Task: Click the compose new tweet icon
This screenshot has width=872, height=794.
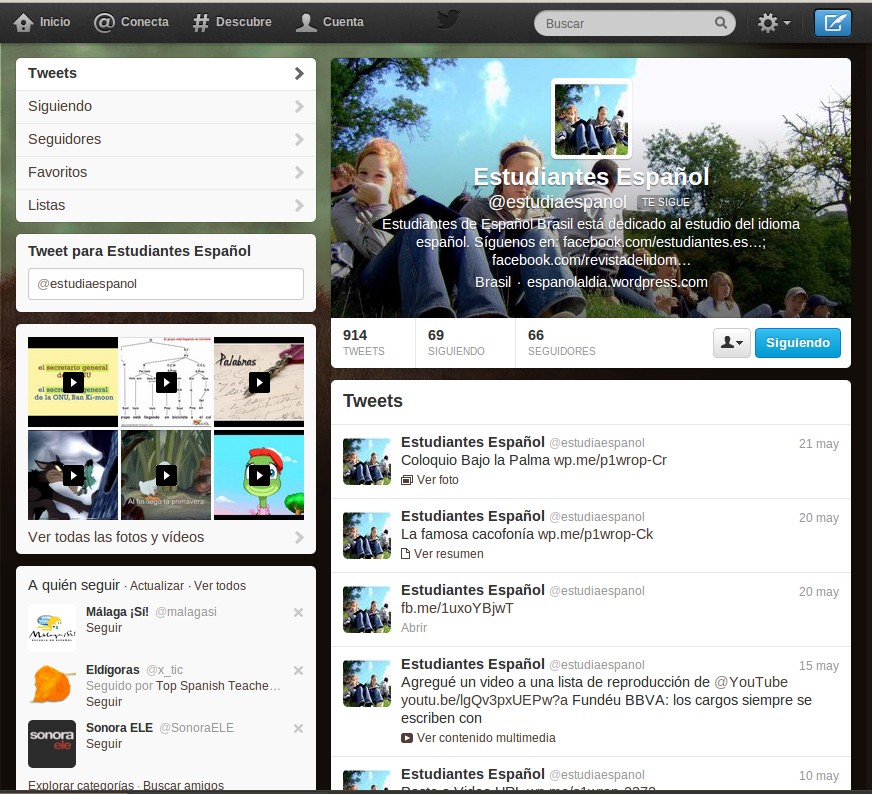Action: (832, 22)
